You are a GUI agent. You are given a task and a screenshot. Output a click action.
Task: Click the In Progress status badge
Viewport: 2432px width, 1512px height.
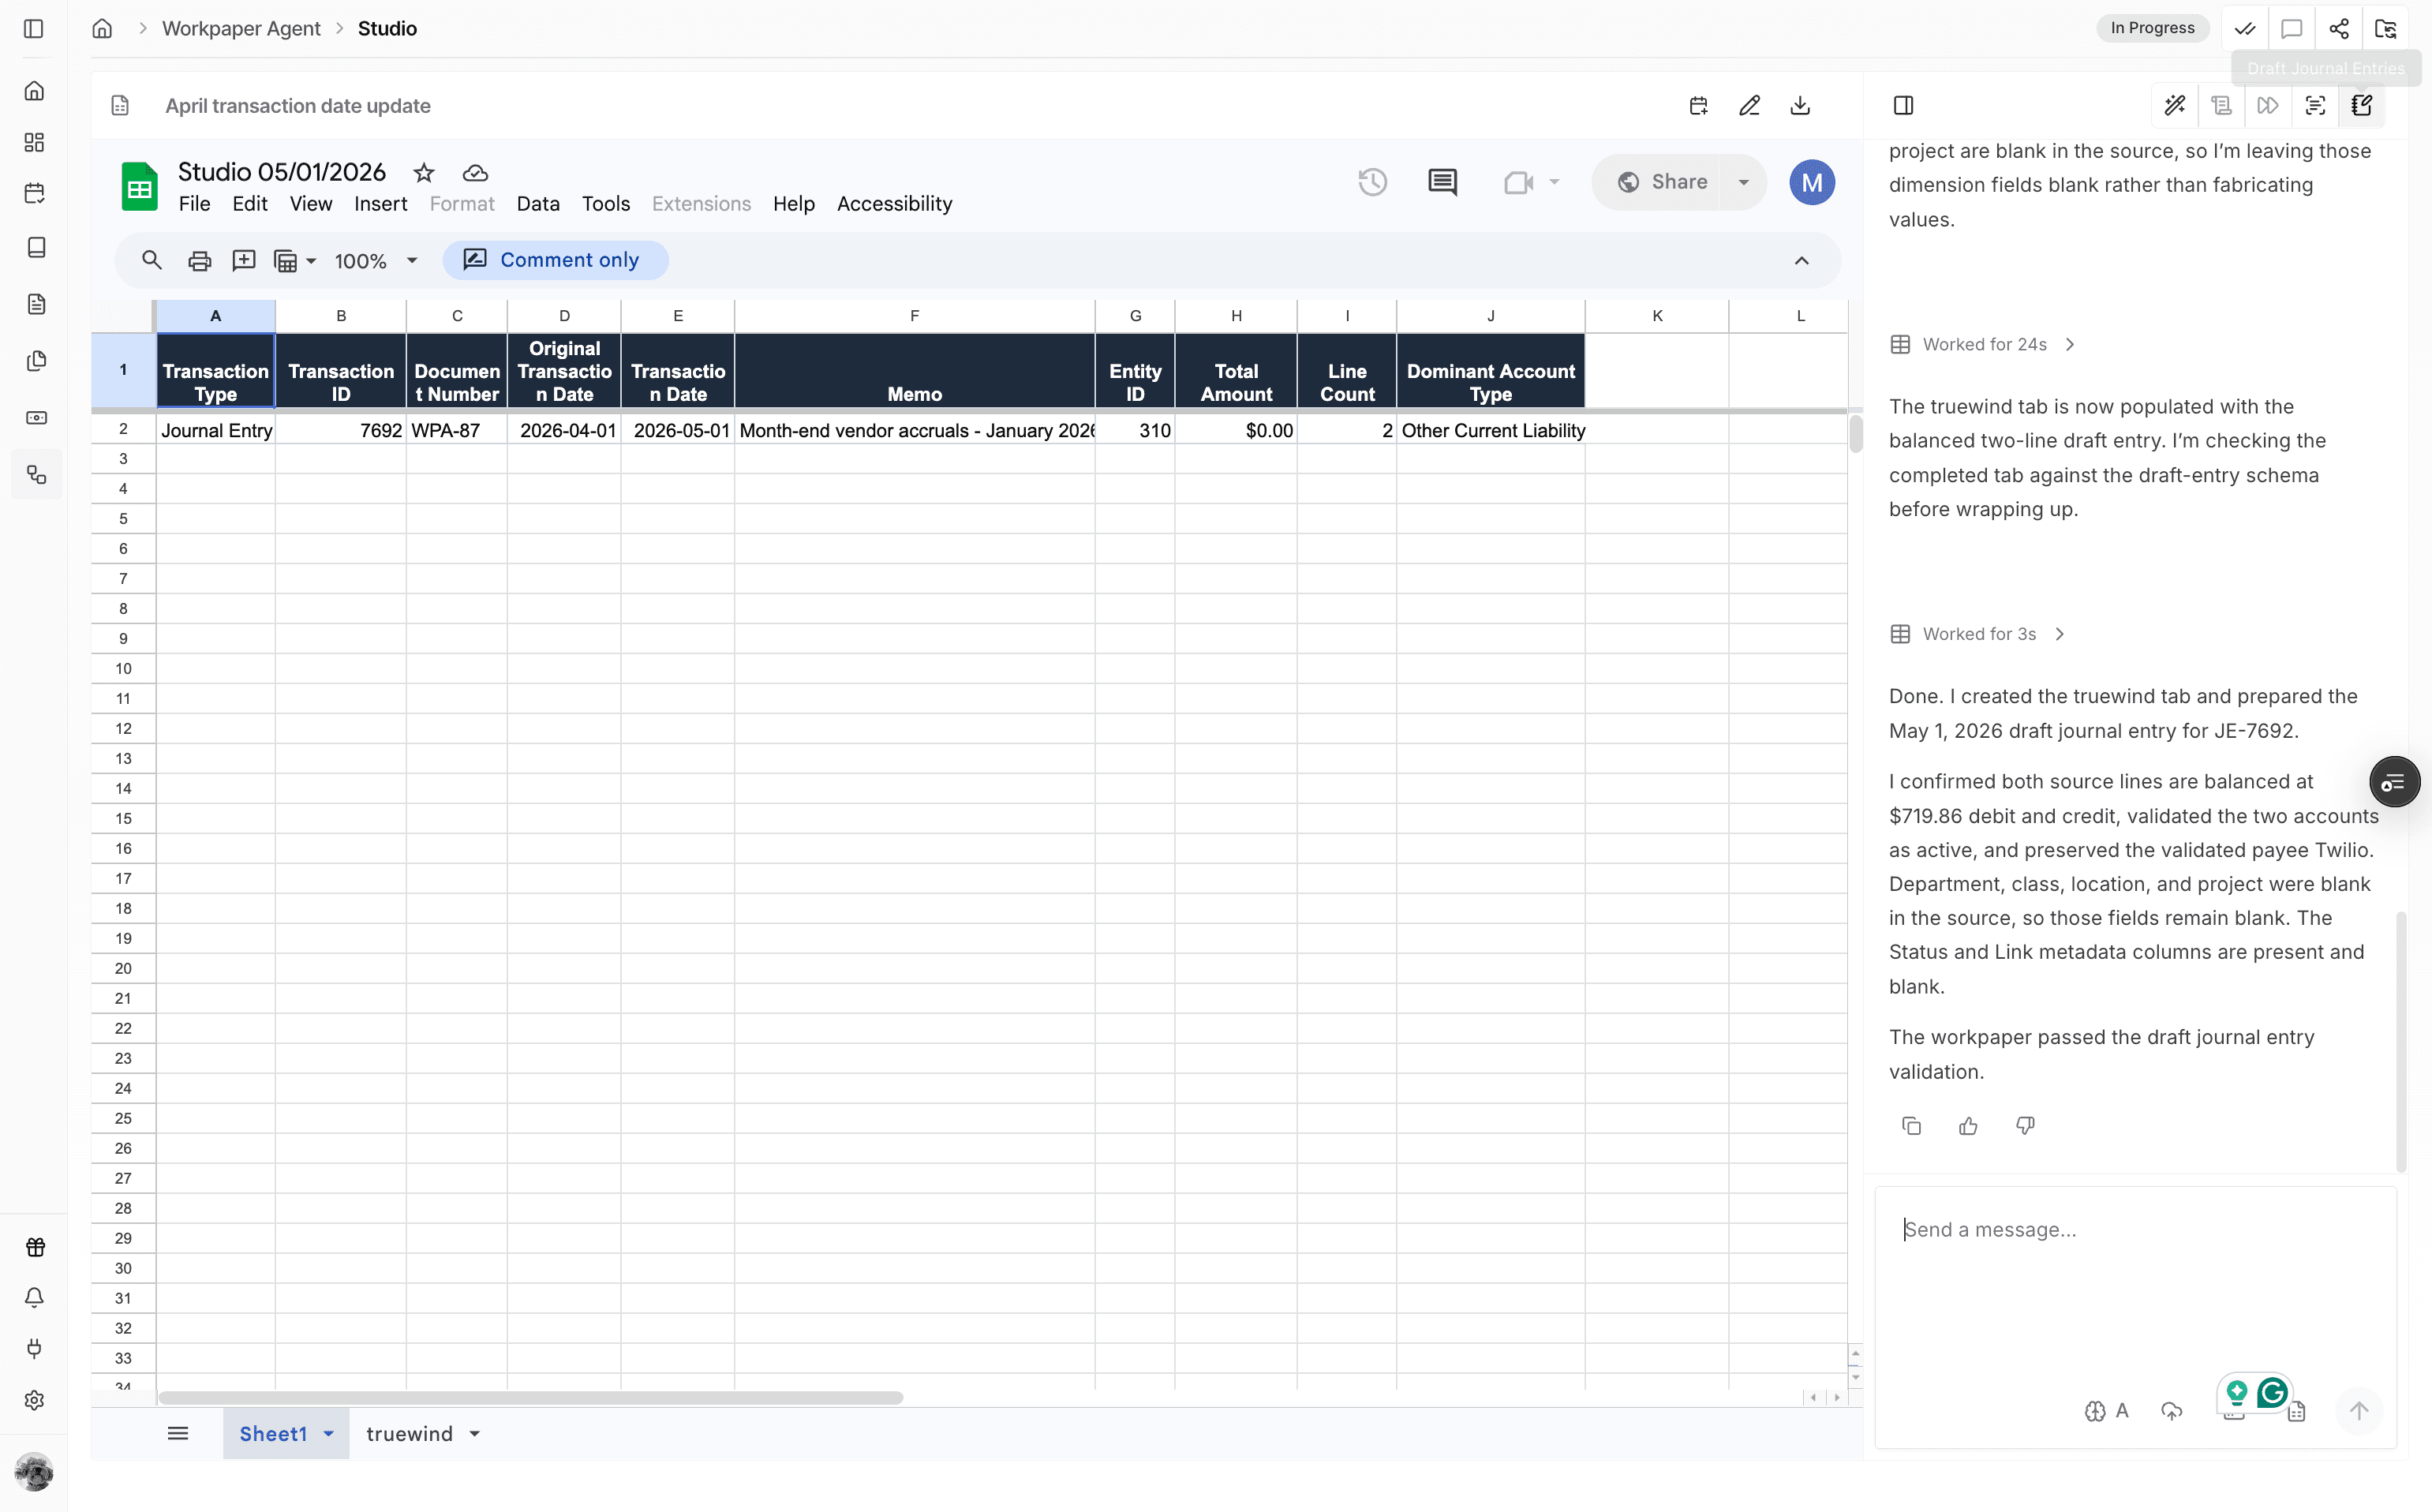(2152, 29)
